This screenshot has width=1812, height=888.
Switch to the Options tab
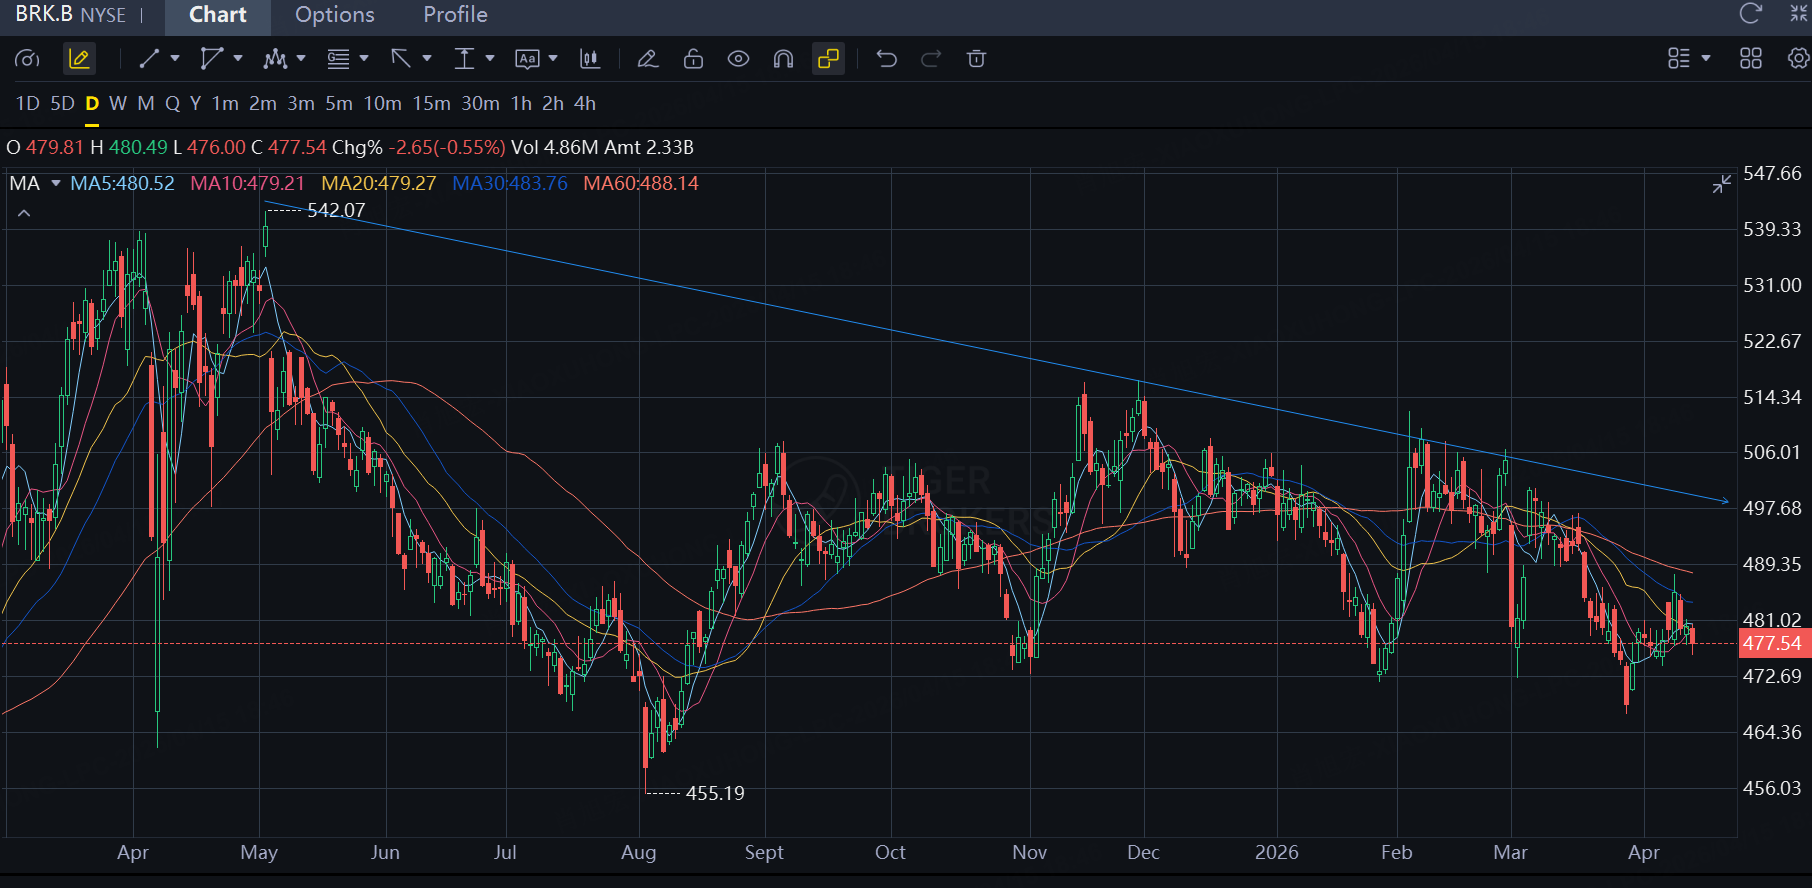[x=334, y=15]
